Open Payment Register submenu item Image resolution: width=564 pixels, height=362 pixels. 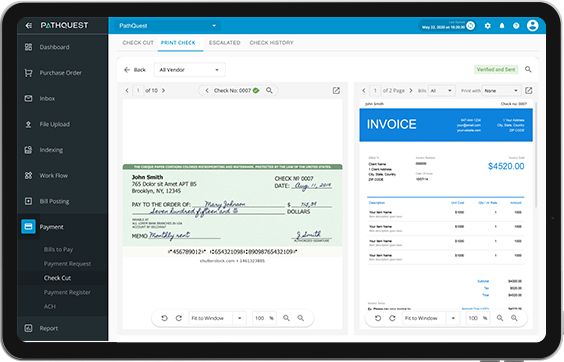point(67,292)
